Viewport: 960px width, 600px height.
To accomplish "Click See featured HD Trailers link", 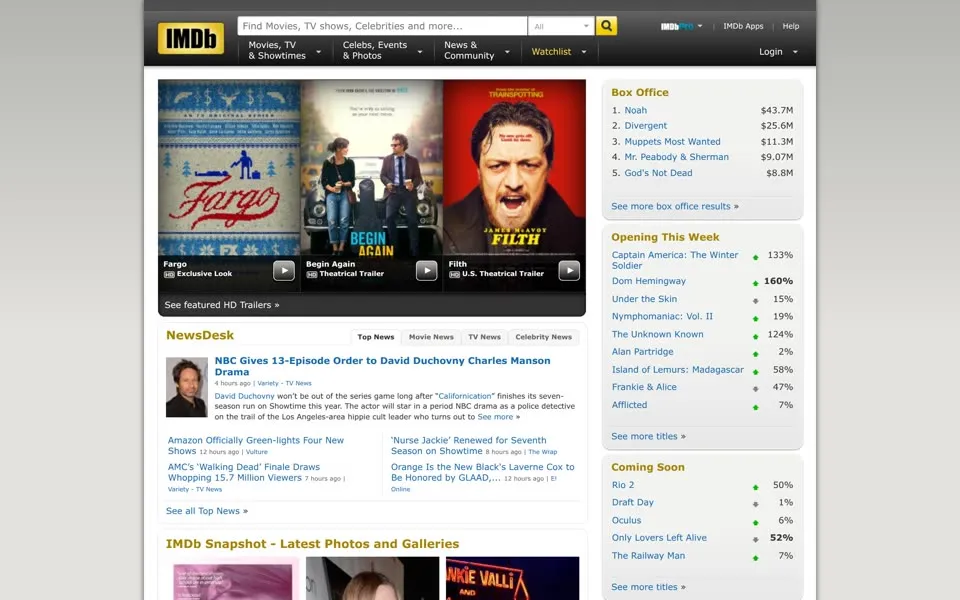I will click(x=222, y=305).
